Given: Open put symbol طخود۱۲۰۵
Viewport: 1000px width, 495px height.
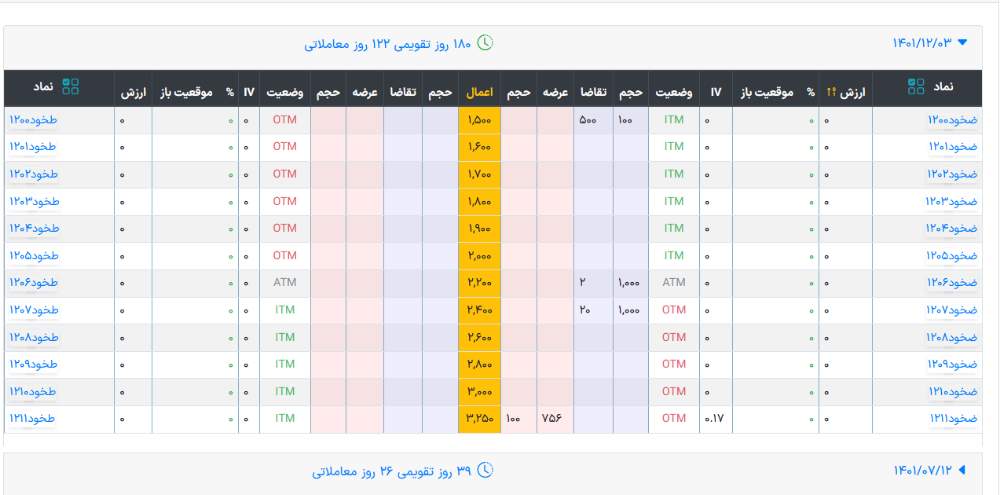Looking at the screenshot, I should [33, 256].
